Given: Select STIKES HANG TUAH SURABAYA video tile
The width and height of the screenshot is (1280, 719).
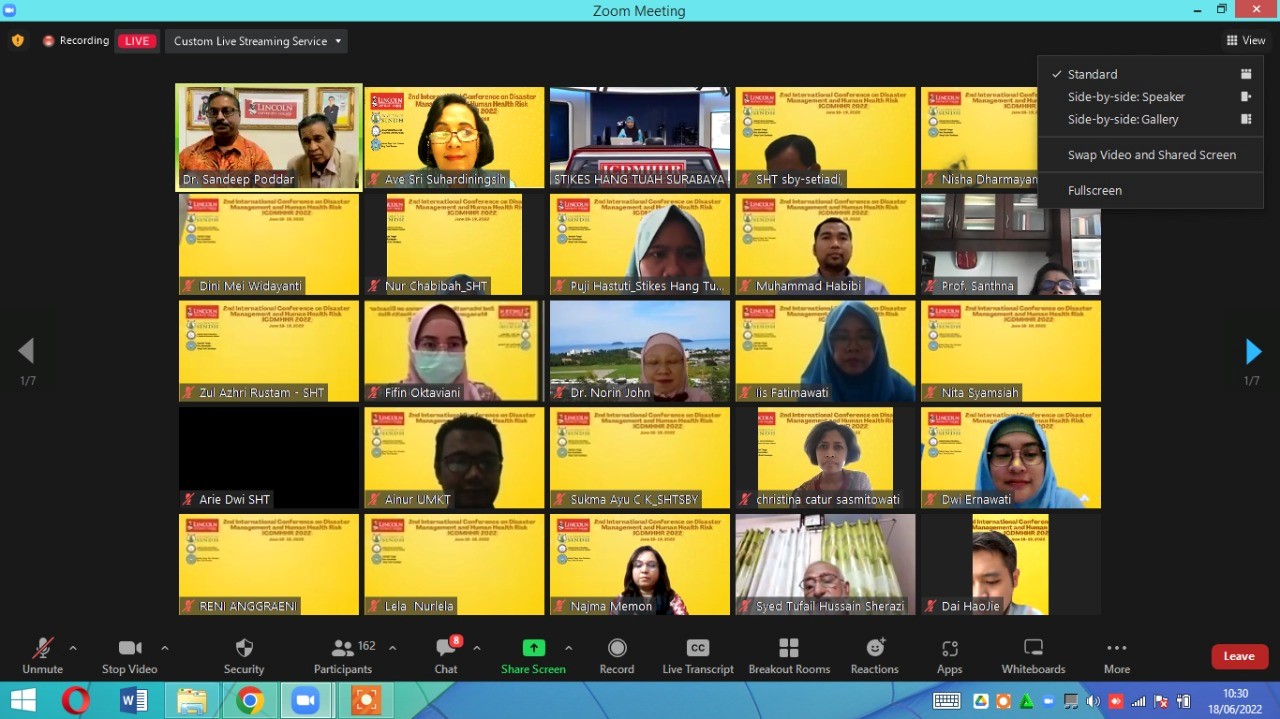Looking at the screenshot, I should pos(640,137).
